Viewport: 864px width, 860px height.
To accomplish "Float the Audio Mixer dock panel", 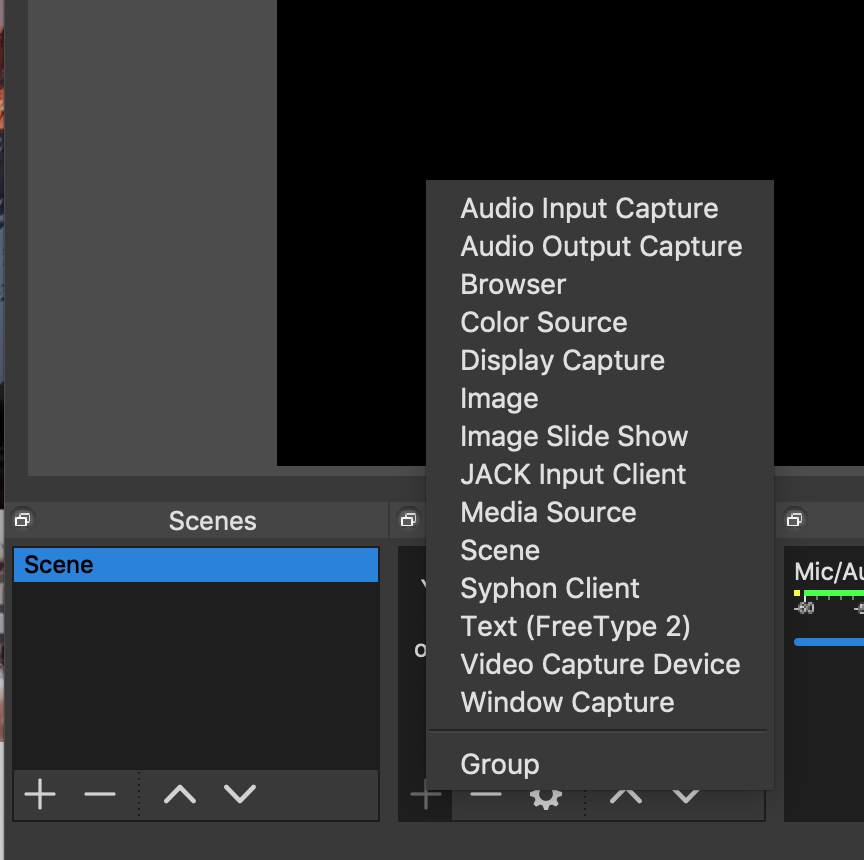I will tap(794, 520).
